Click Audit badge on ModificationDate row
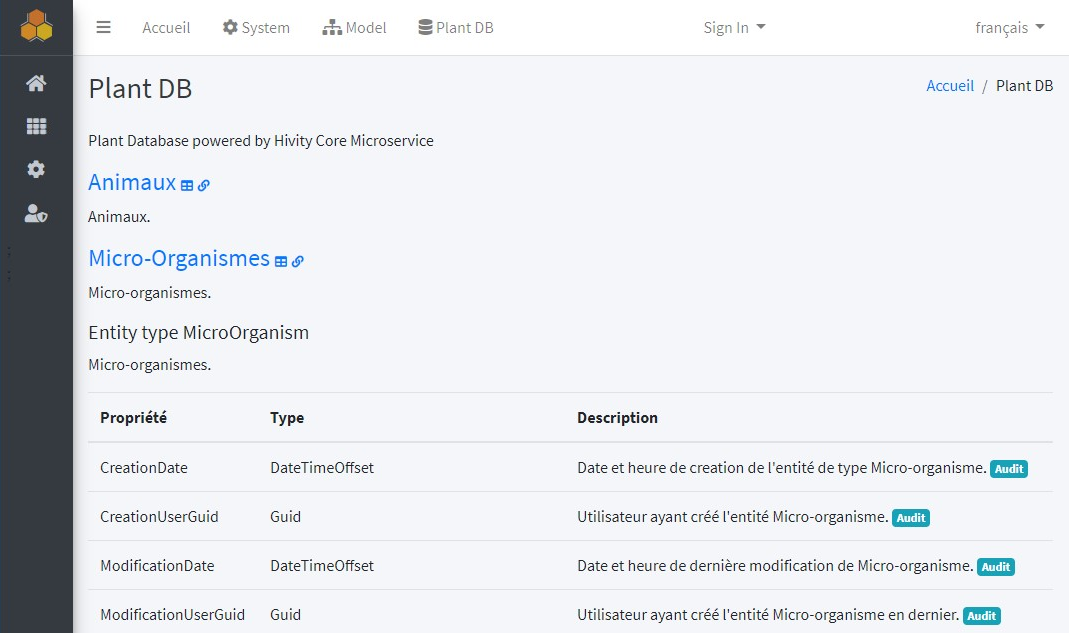The image size is (1069, 633). (x=995, y=567)
